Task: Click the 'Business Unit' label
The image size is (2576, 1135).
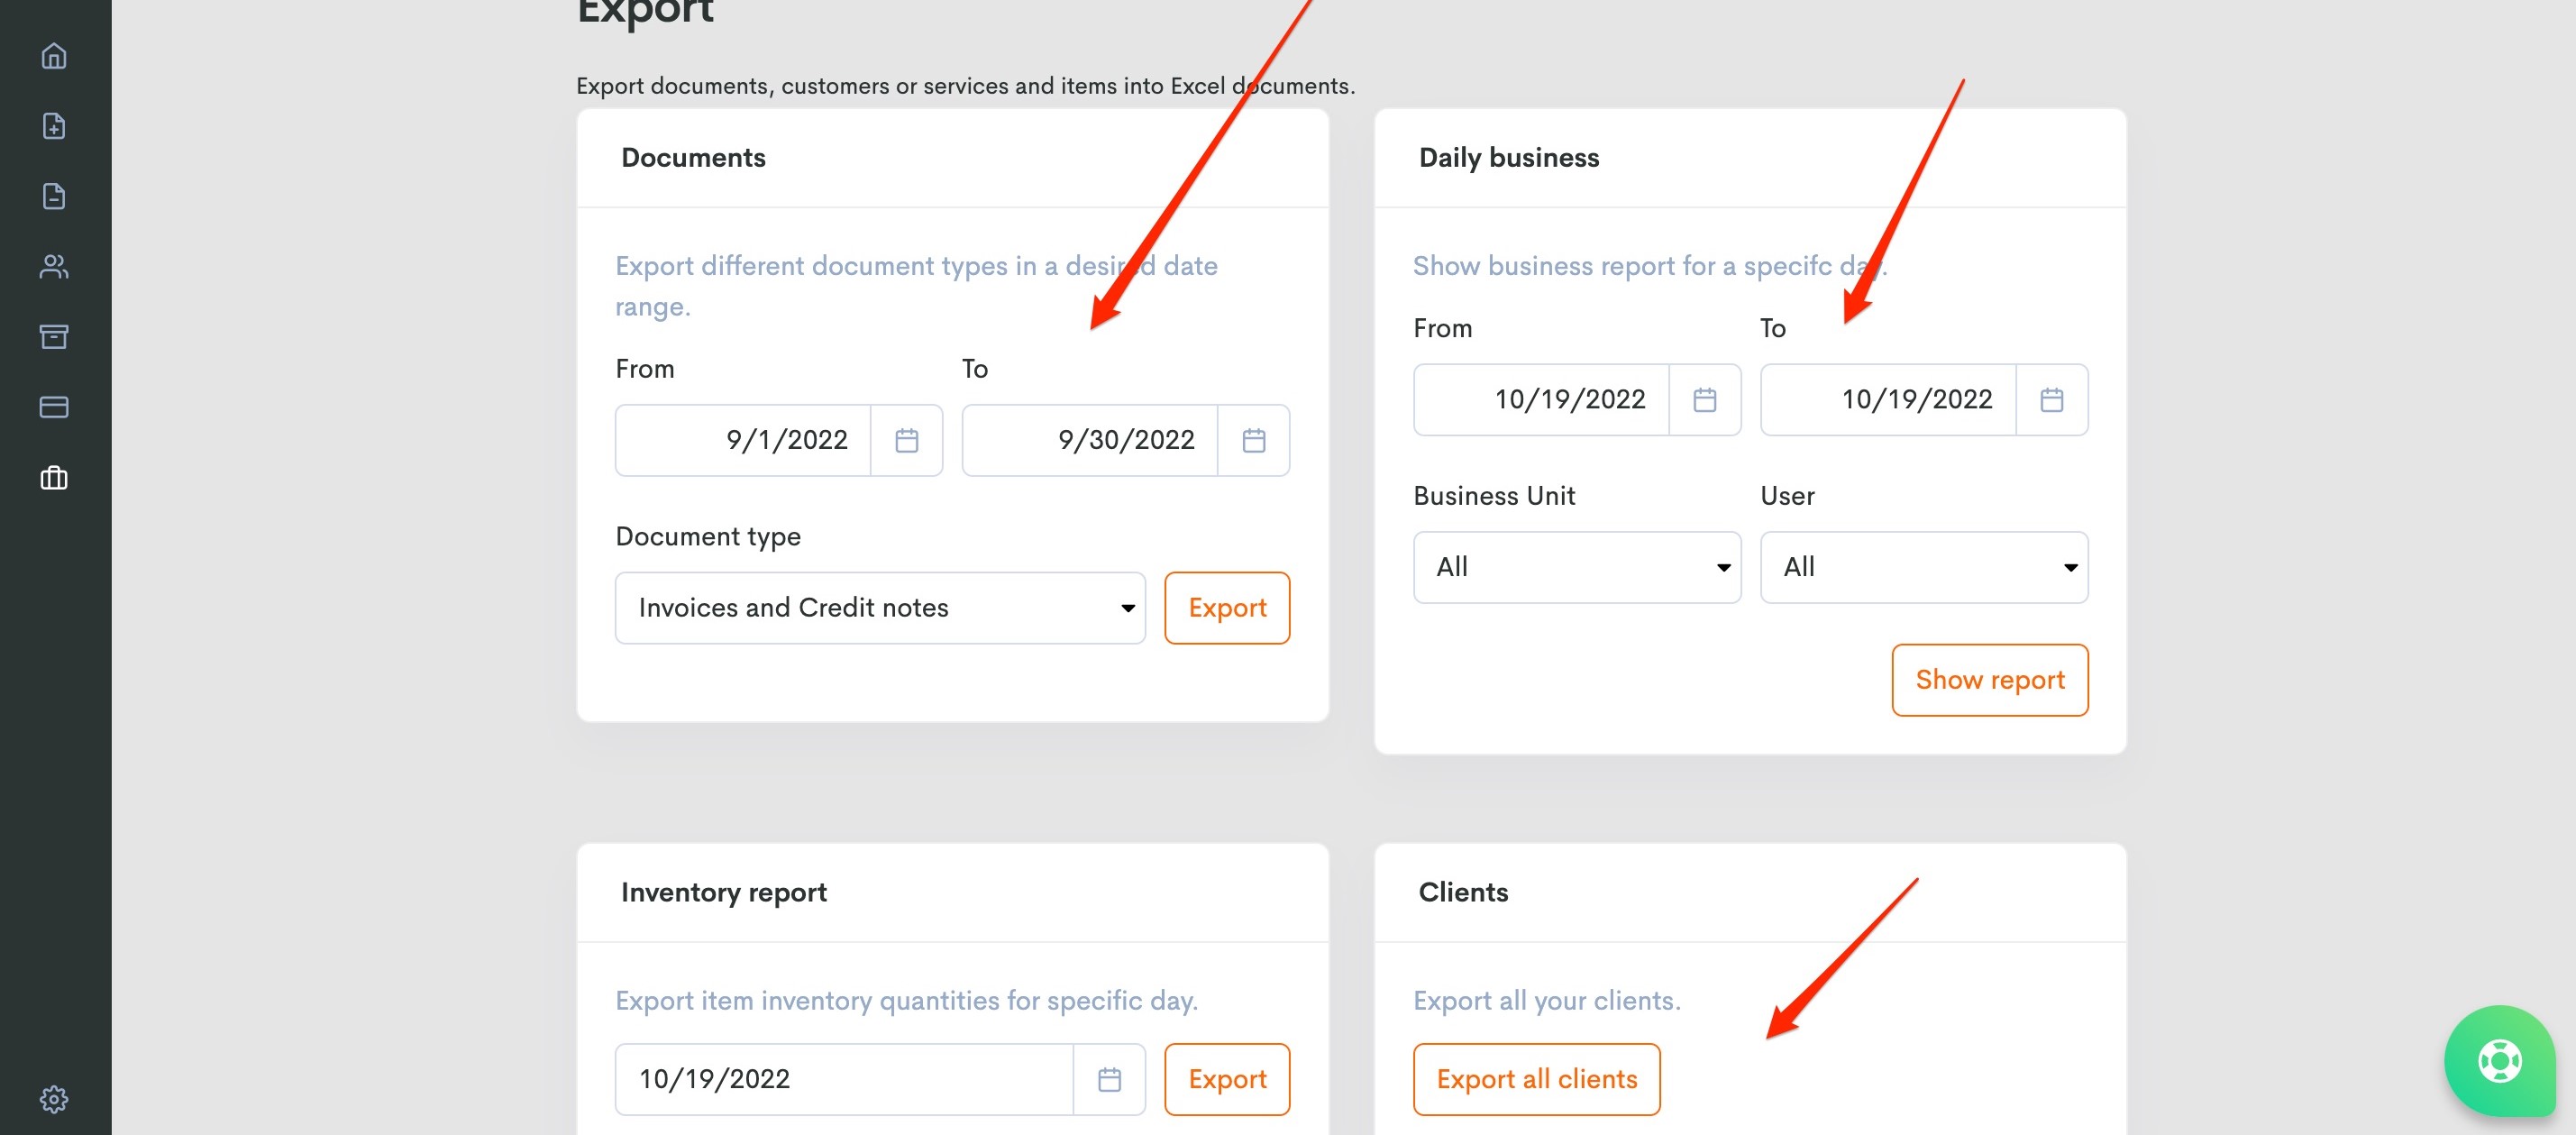Action: click(1494, 496)
